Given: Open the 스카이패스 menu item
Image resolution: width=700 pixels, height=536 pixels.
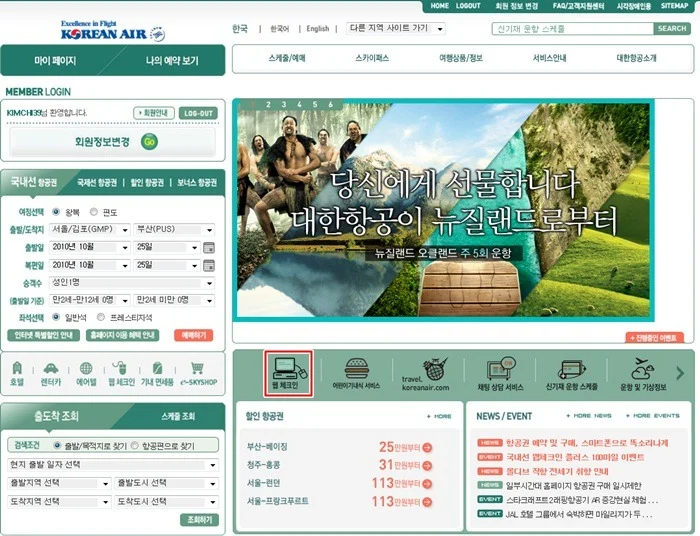Looking at the screenshot, I should point(372,58).
